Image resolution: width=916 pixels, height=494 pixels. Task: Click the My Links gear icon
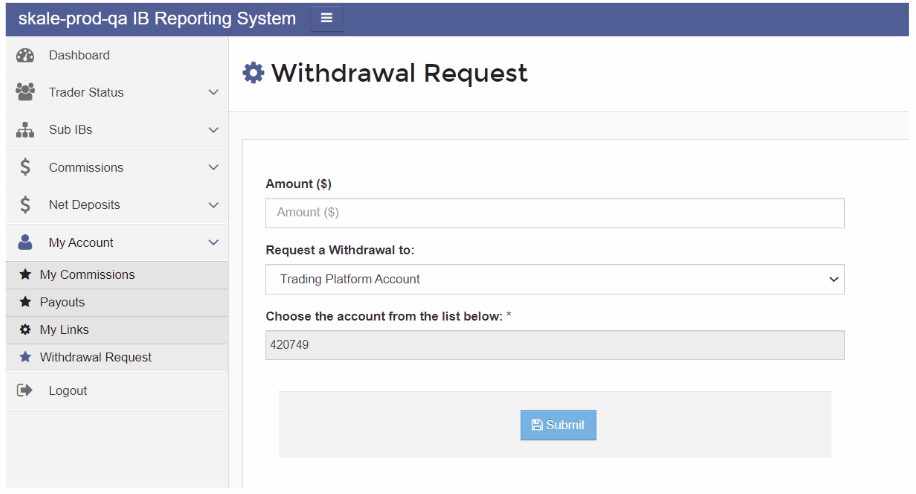point(26,330)
